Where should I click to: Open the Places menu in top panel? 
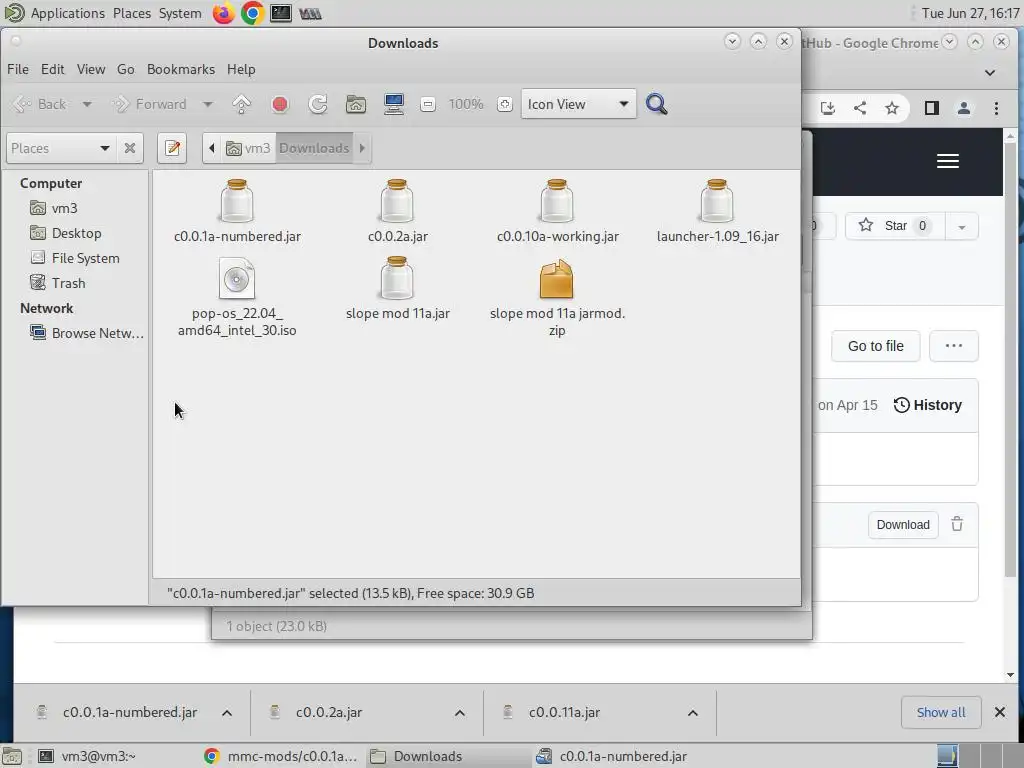[132, 13]
